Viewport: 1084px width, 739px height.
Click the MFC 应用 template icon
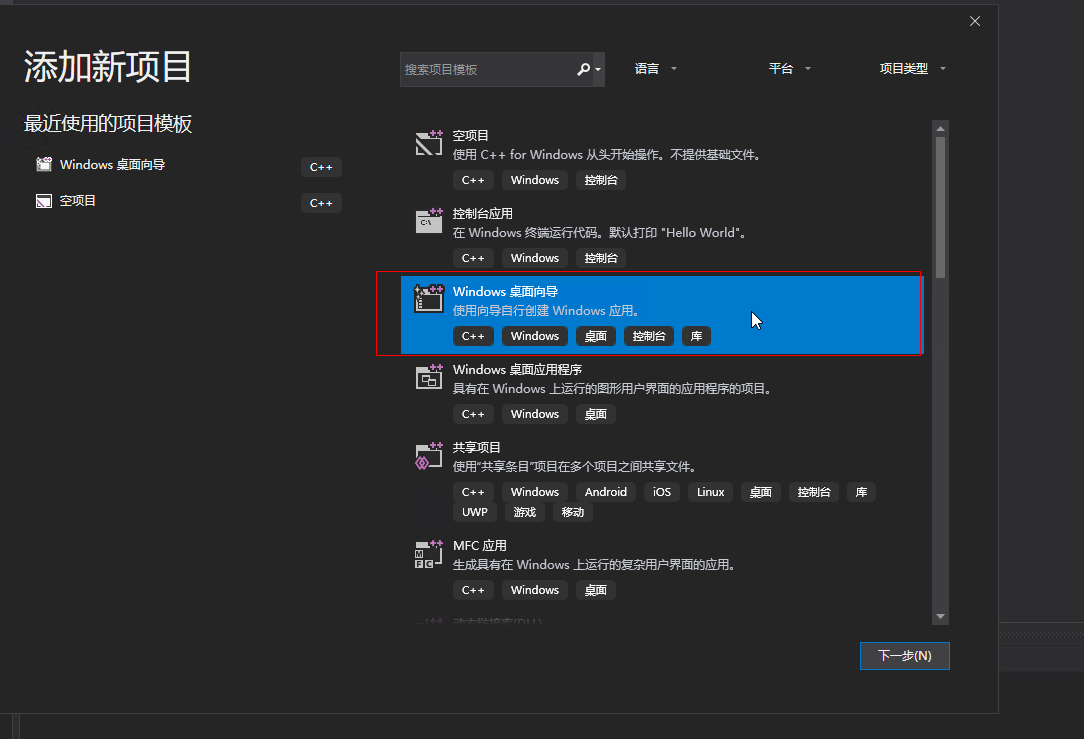coord(429,554)
